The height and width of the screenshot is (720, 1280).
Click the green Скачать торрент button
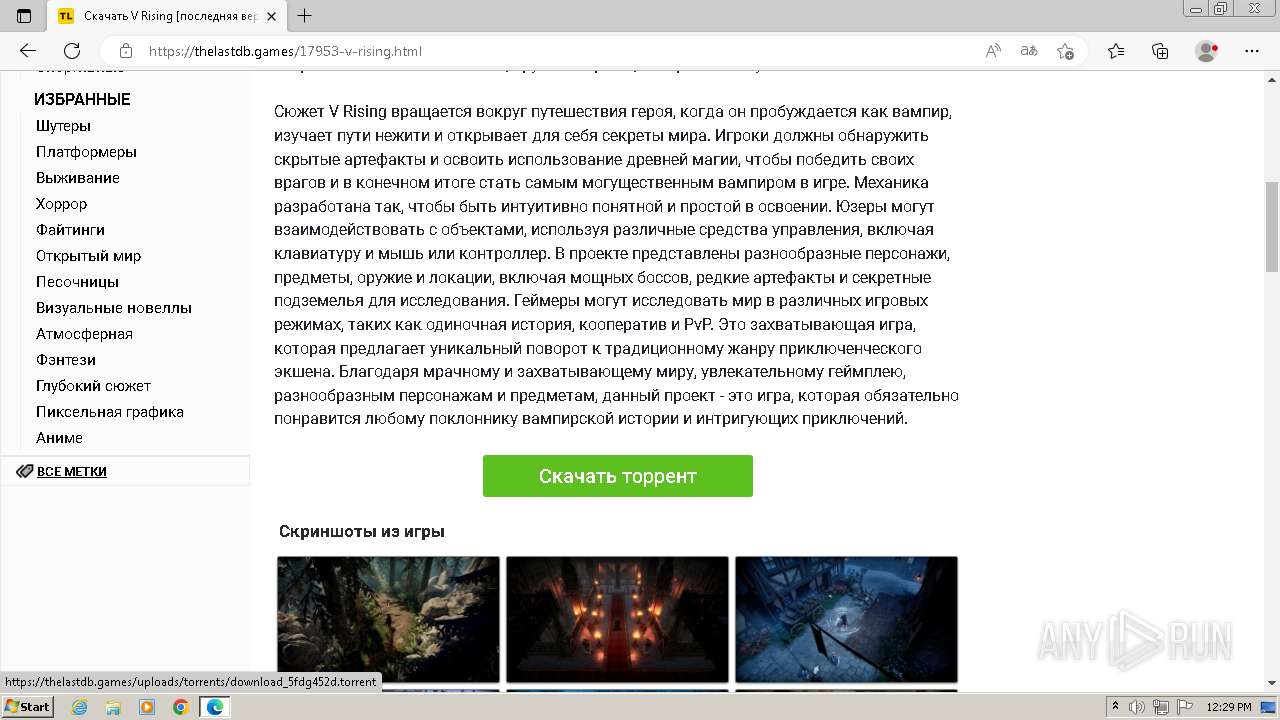(618, 476)
